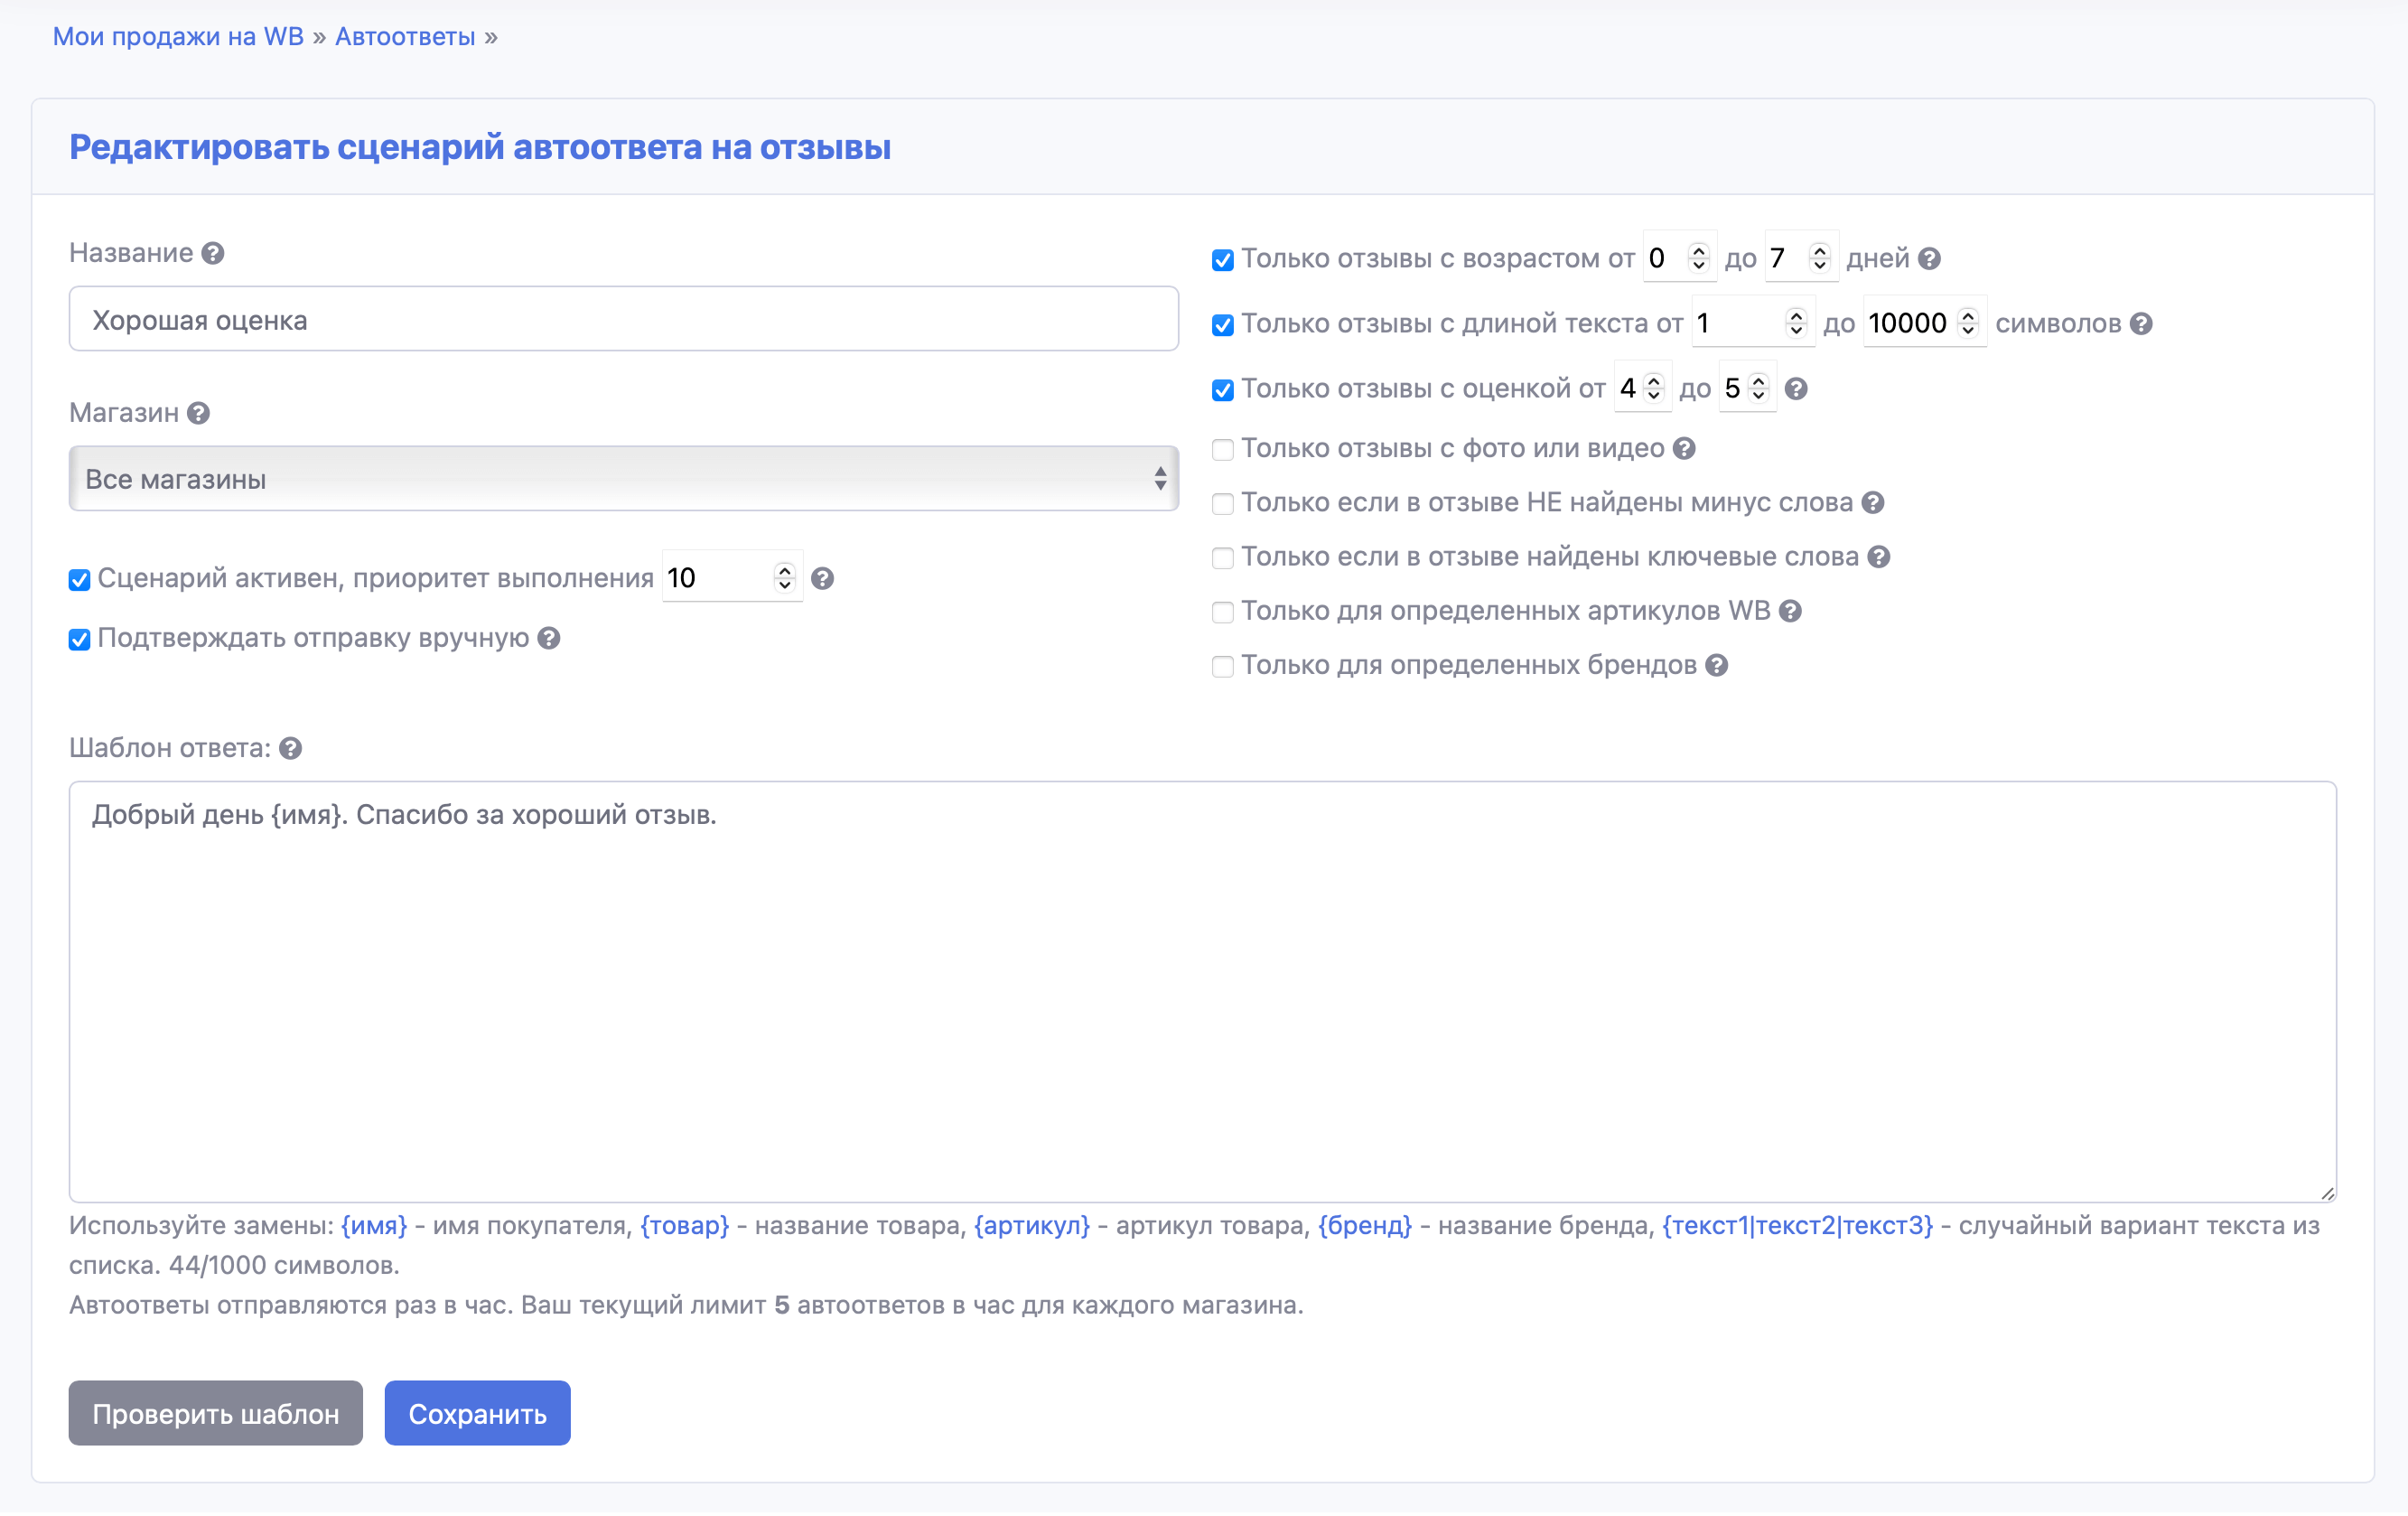Show help for Подтверждать отправку вручную

[548, 638]
